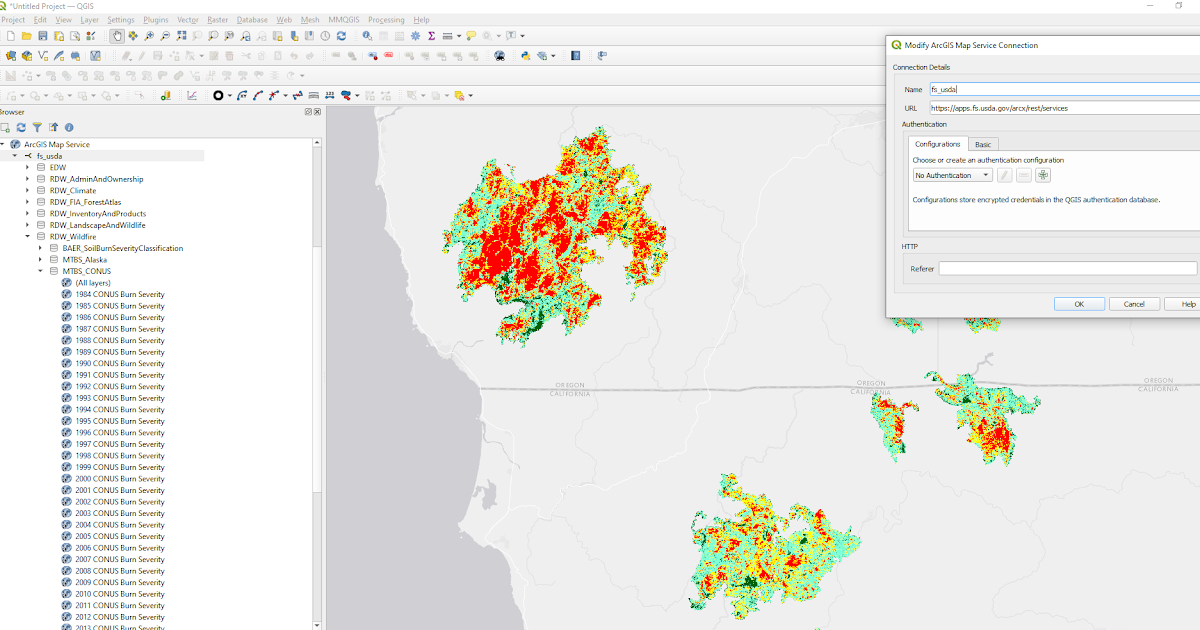Create a new project with the blank page icon
This screenshot has width=1200, height=630.
click(11, 36)
